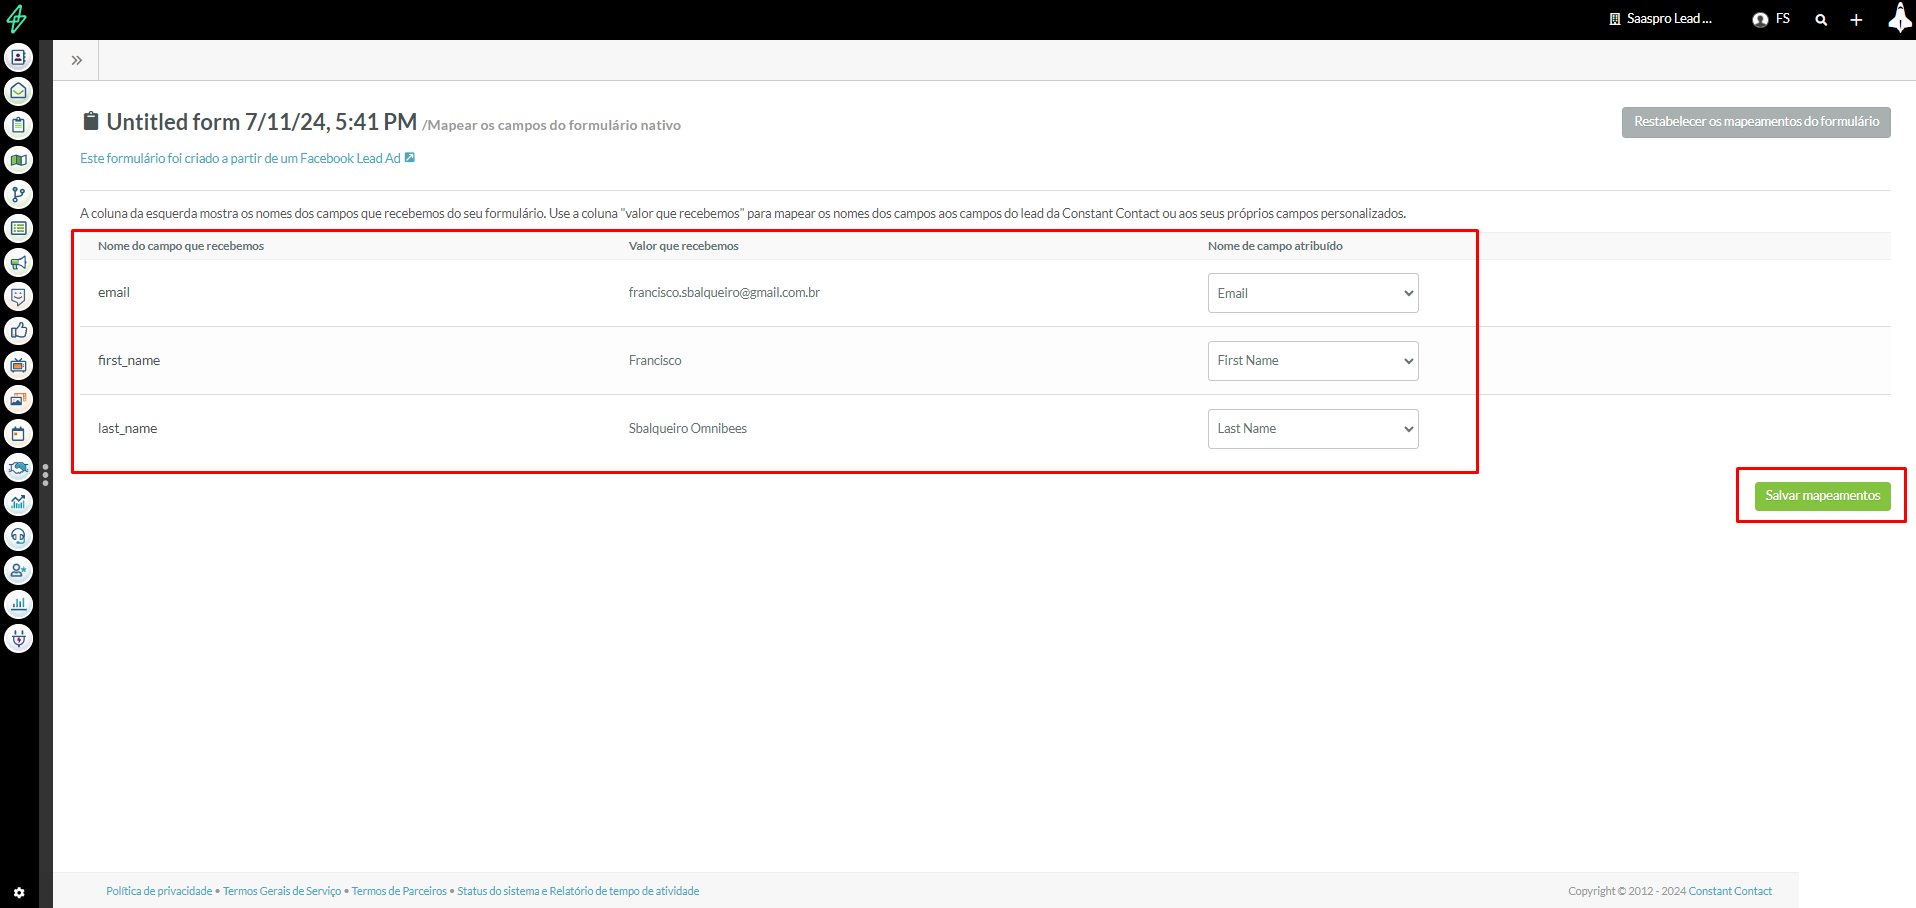1916x908 pixels.
Task: Click the Salvar mapeamentos button
Action: click(x=1822, y=496)
